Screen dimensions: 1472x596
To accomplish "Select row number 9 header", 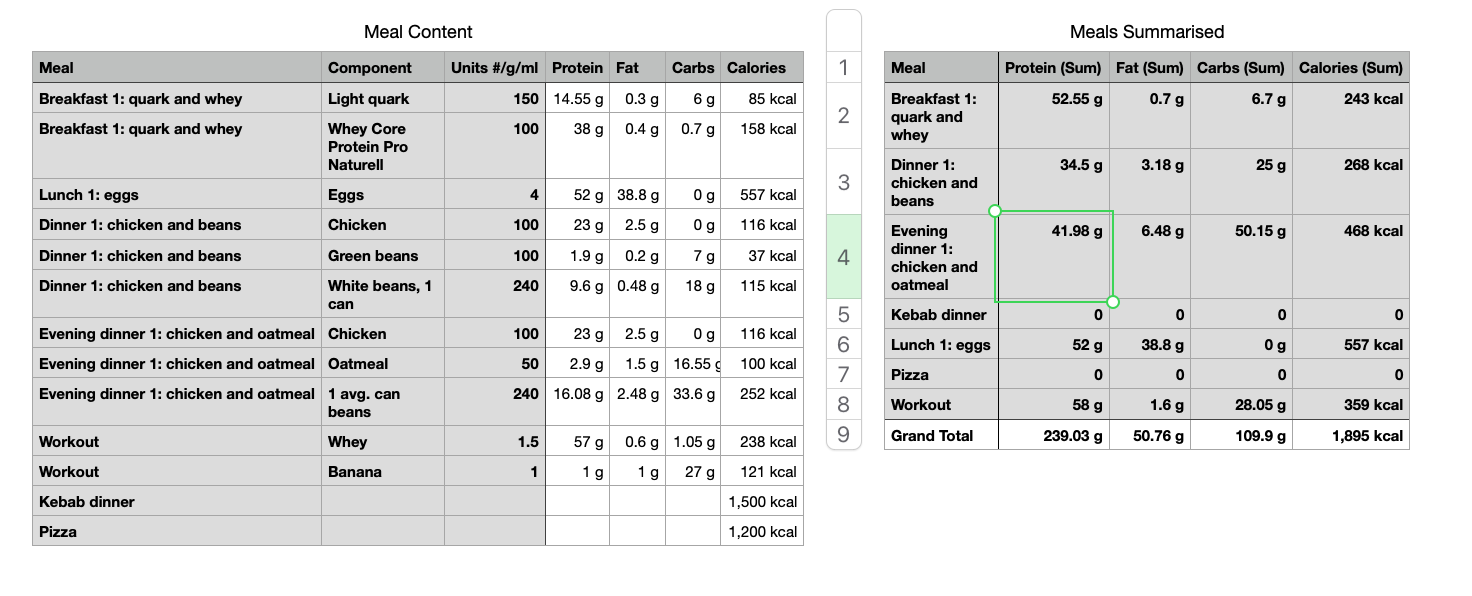I will point(844,435).
